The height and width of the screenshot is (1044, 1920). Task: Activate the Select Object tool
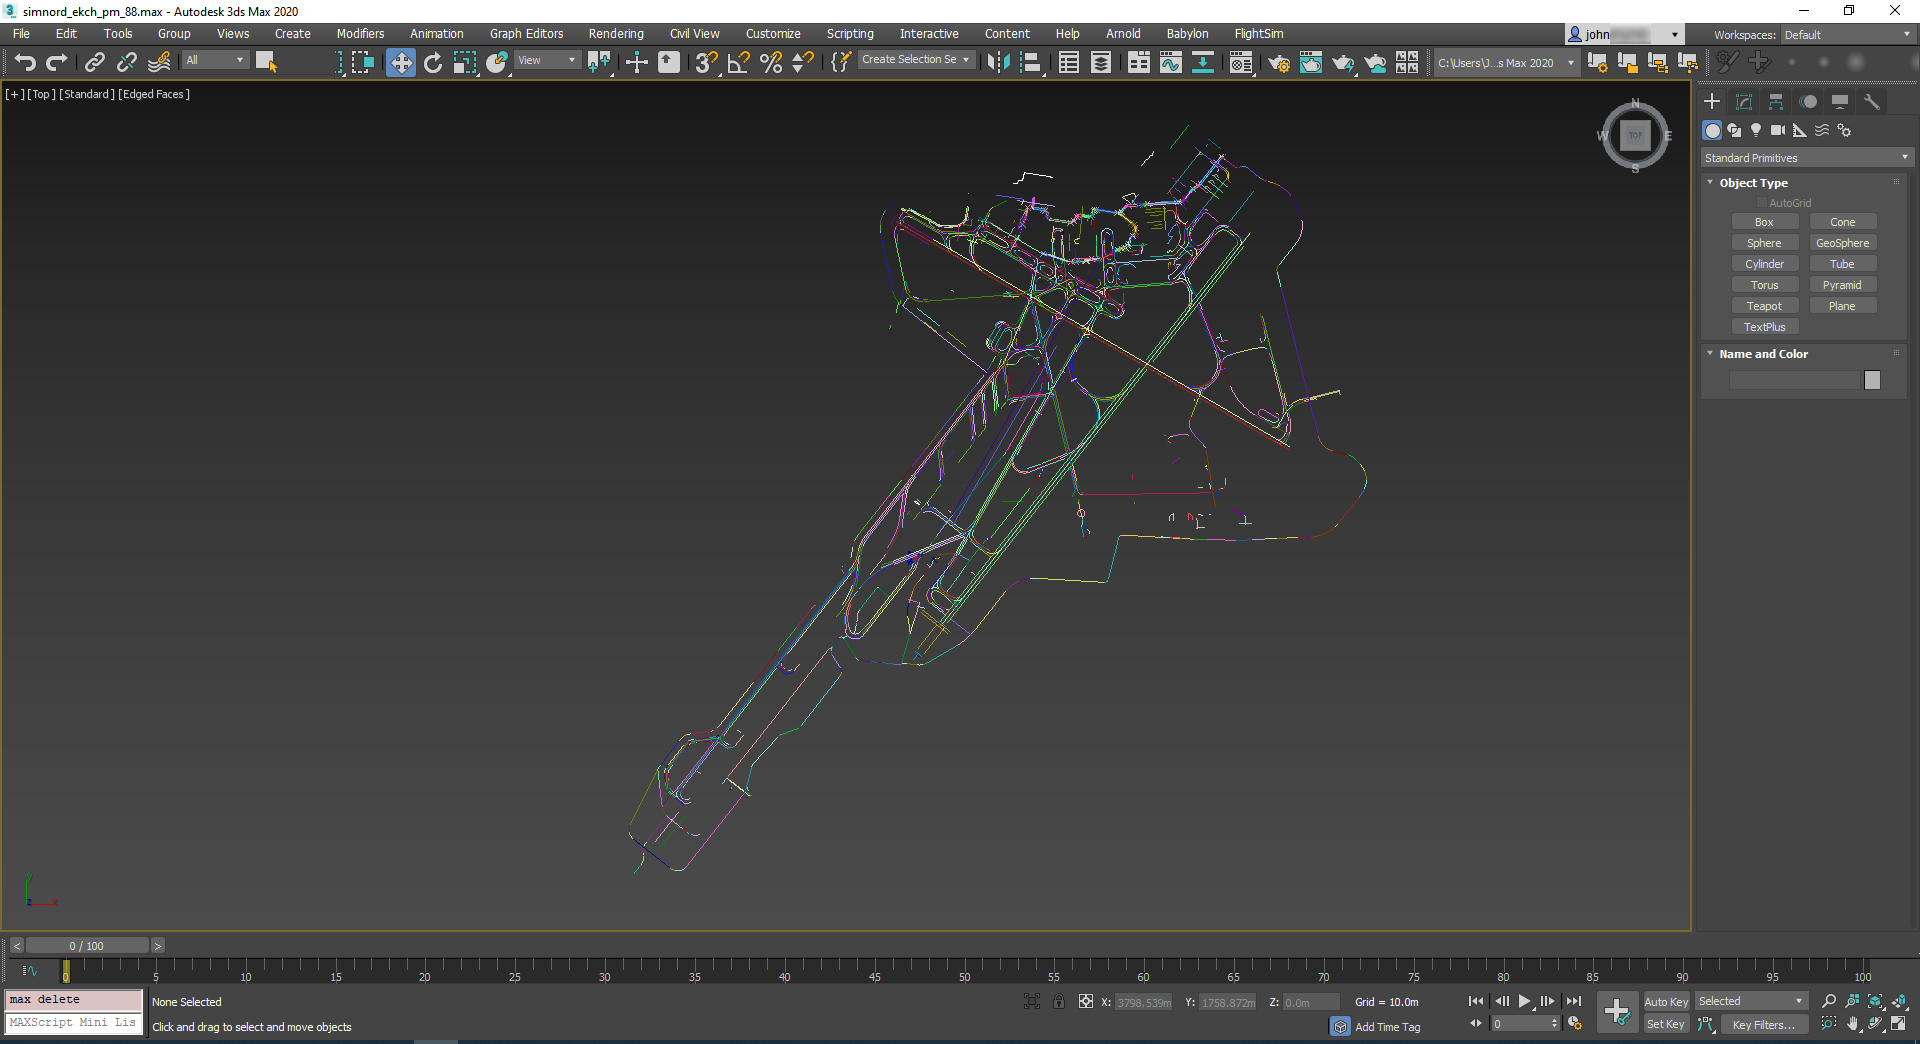266,62
